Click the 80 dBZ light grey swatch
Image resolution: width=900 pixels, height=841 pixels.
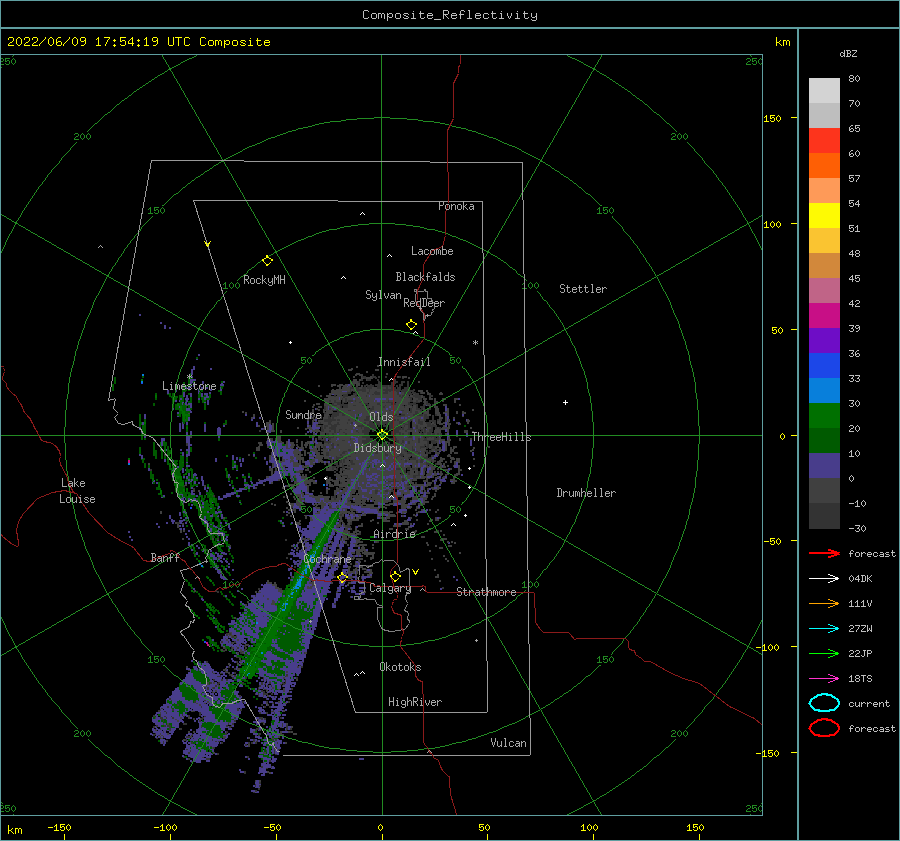[824, 91]
